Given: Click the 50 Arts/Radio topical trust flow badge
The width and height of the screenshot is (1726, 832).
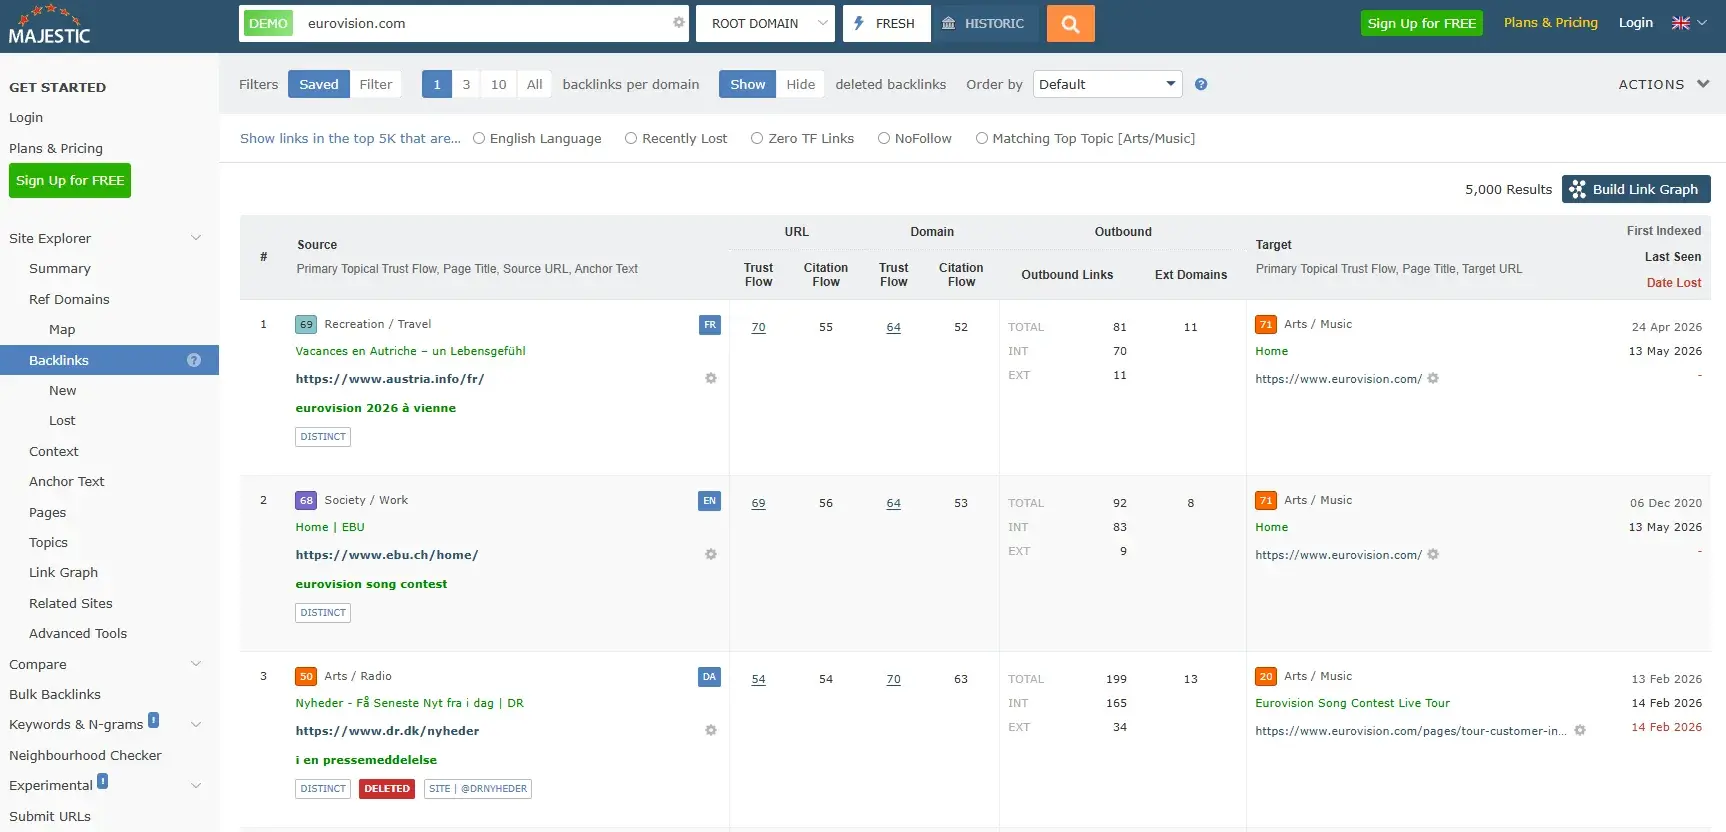Looking at the screenshot, I should [x=306, y=676].
